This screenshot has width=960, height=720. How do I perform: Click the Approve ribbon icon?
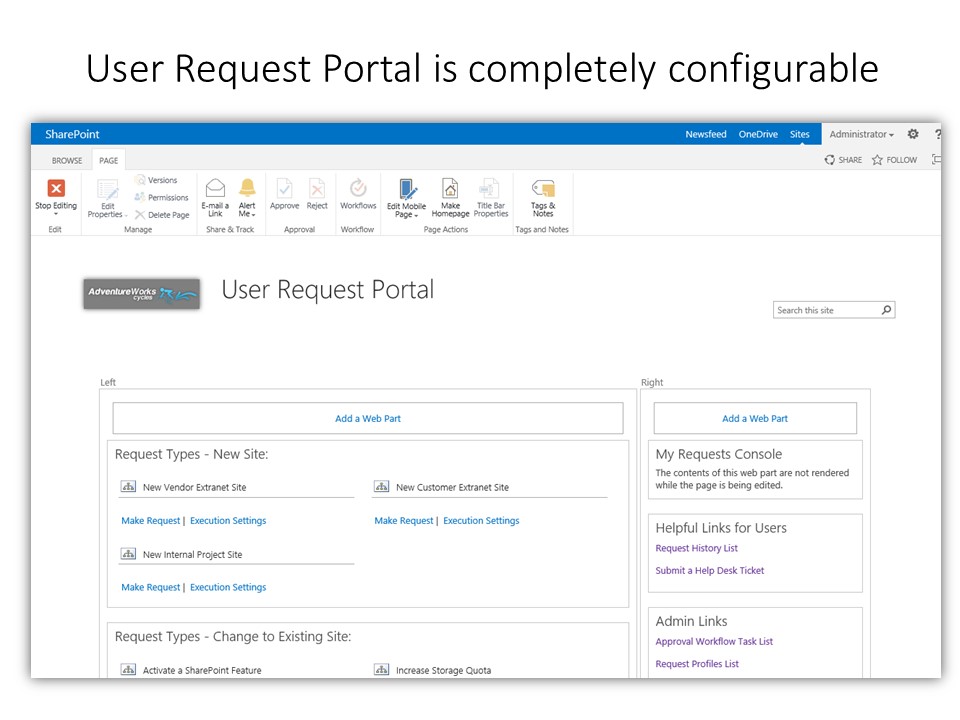(x=285, y=188)
